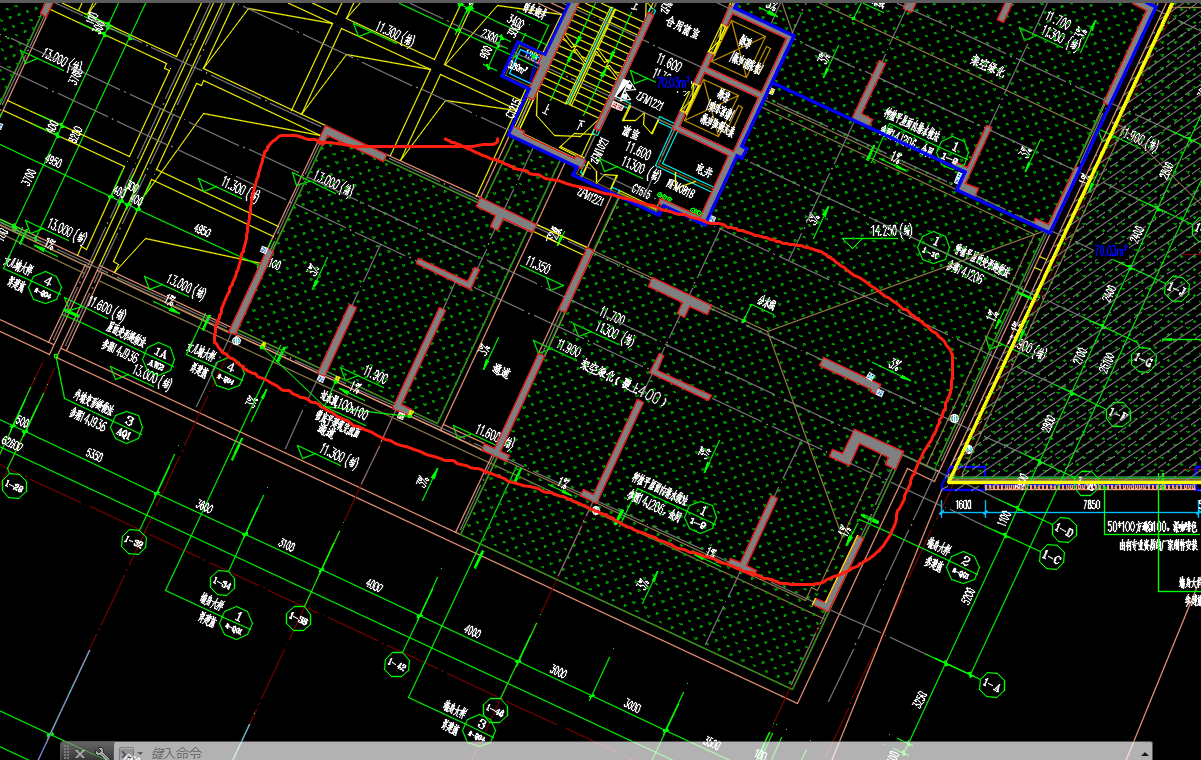Select the 50*100 steel tube note
This screenshot has height=760, width=1201.
click(1152, 525)
